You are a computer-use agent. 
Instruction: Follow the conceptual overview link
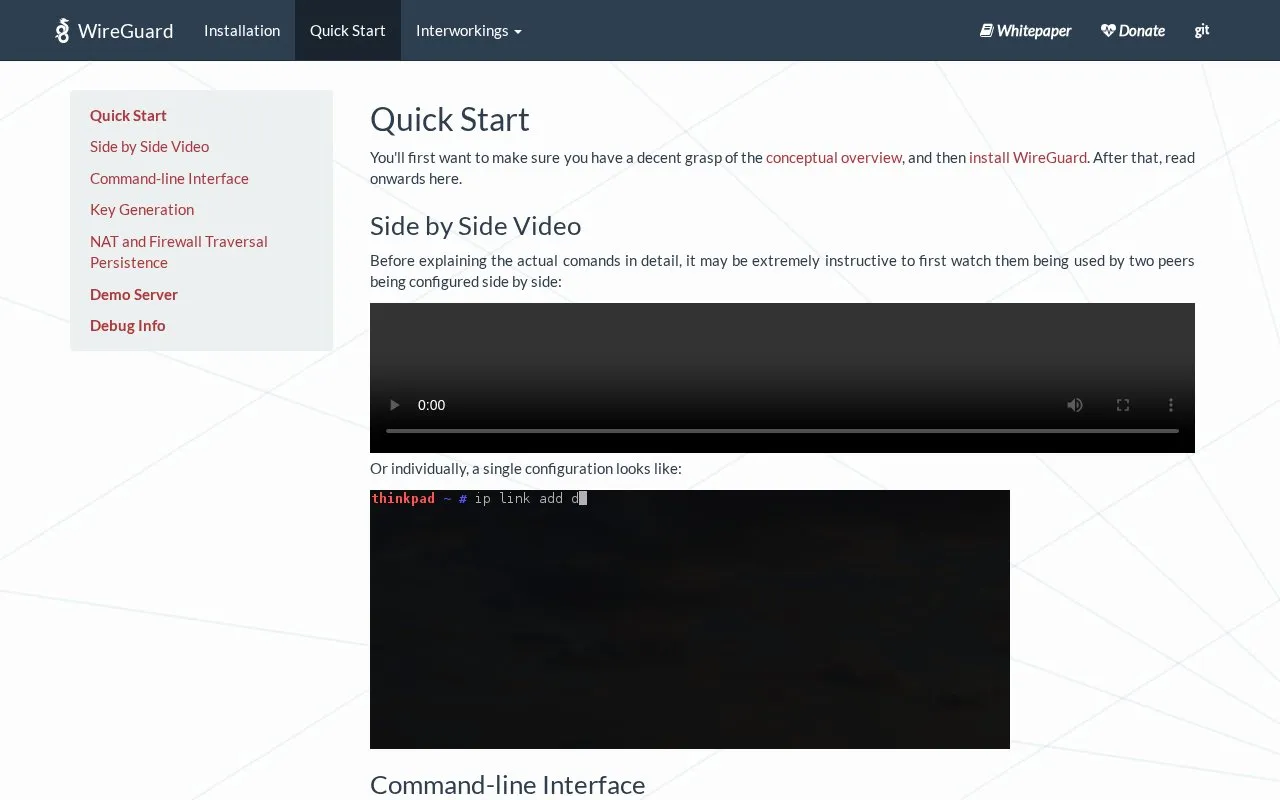[834, 157]
